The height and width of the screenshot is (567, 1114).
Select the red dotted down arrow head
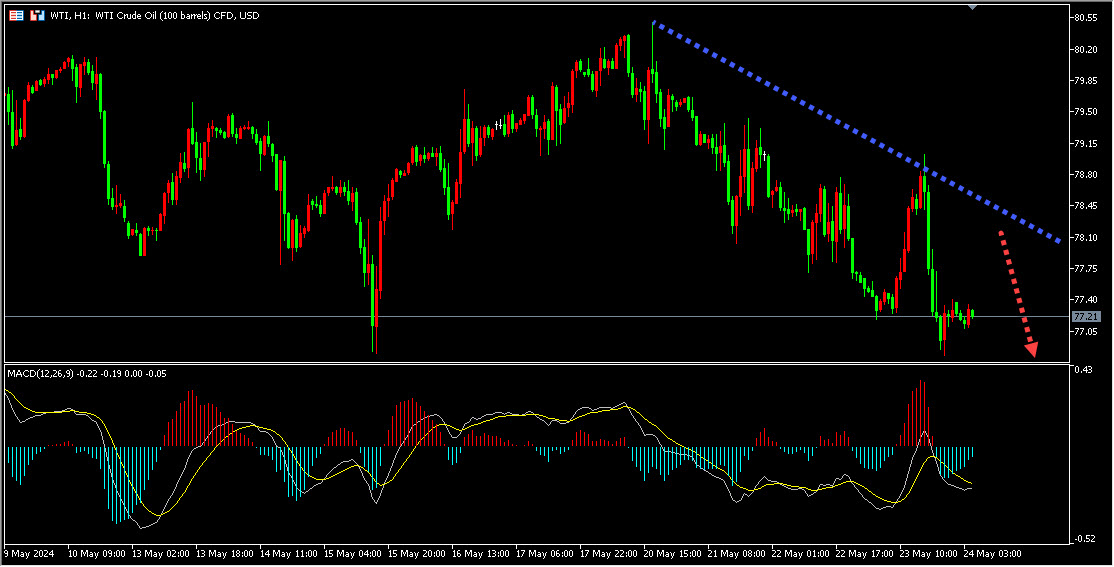click(1031, 348)
